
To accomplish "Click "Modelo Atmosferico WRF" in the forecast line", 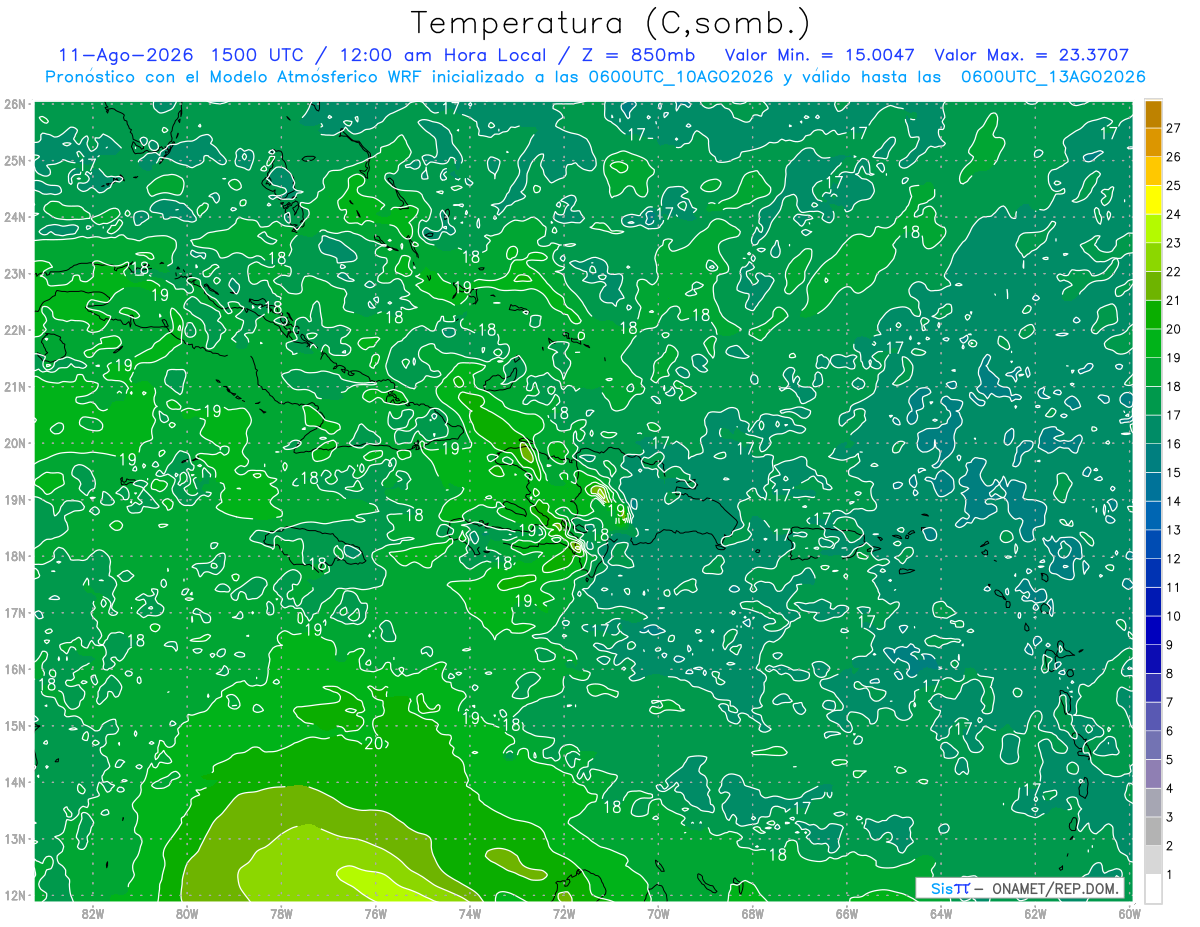I will point(327,77).
